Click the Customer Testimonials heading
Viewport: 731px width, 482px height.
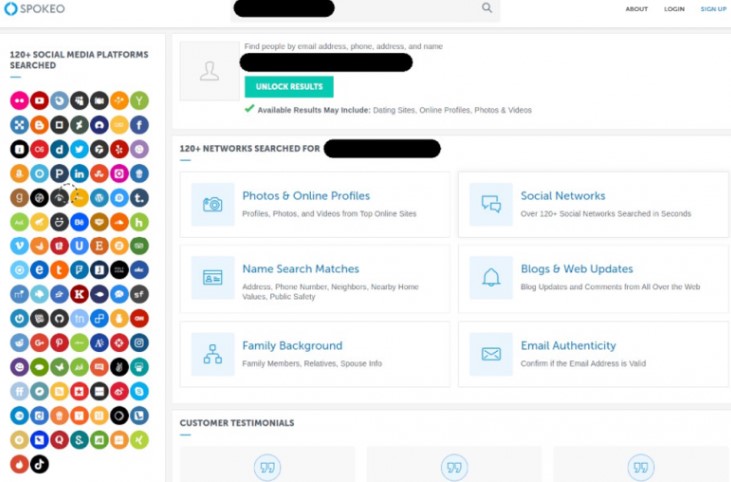pos(237,423)
